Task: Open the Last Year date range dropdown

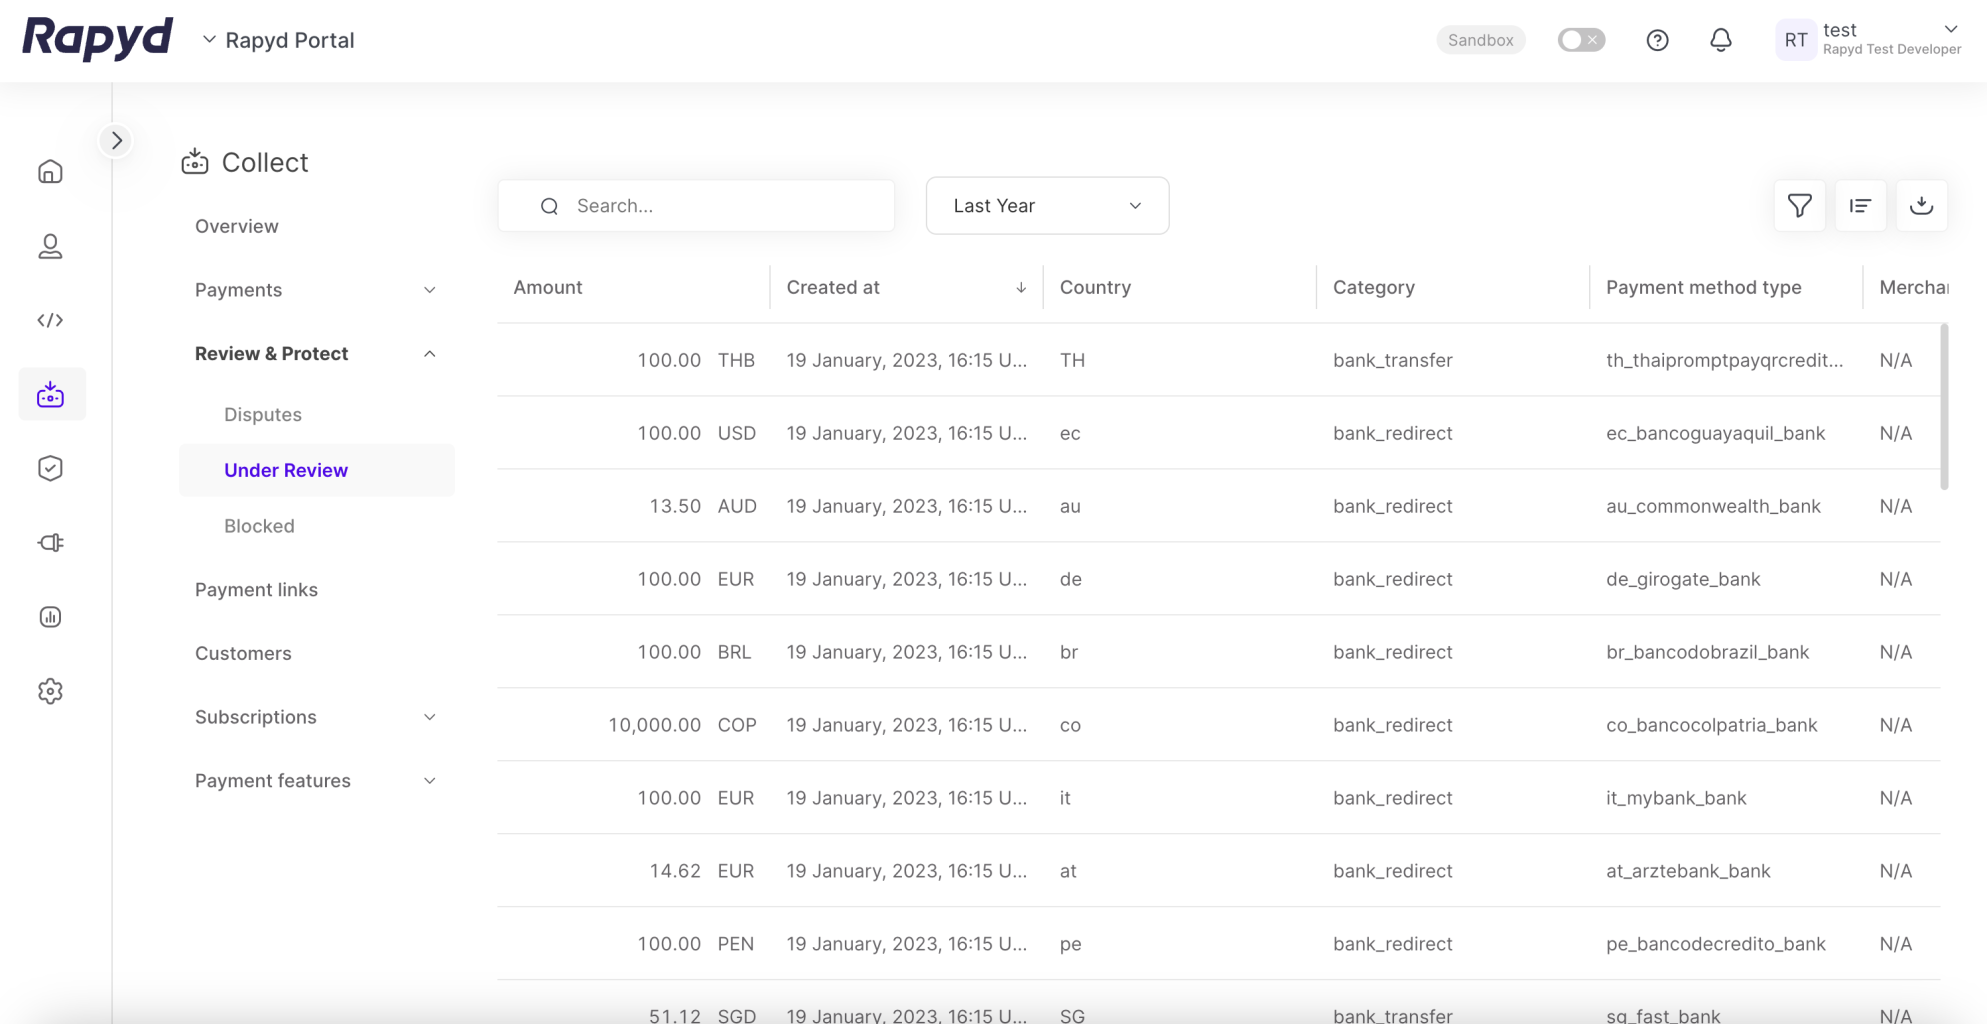Action: pos(1047,206)
